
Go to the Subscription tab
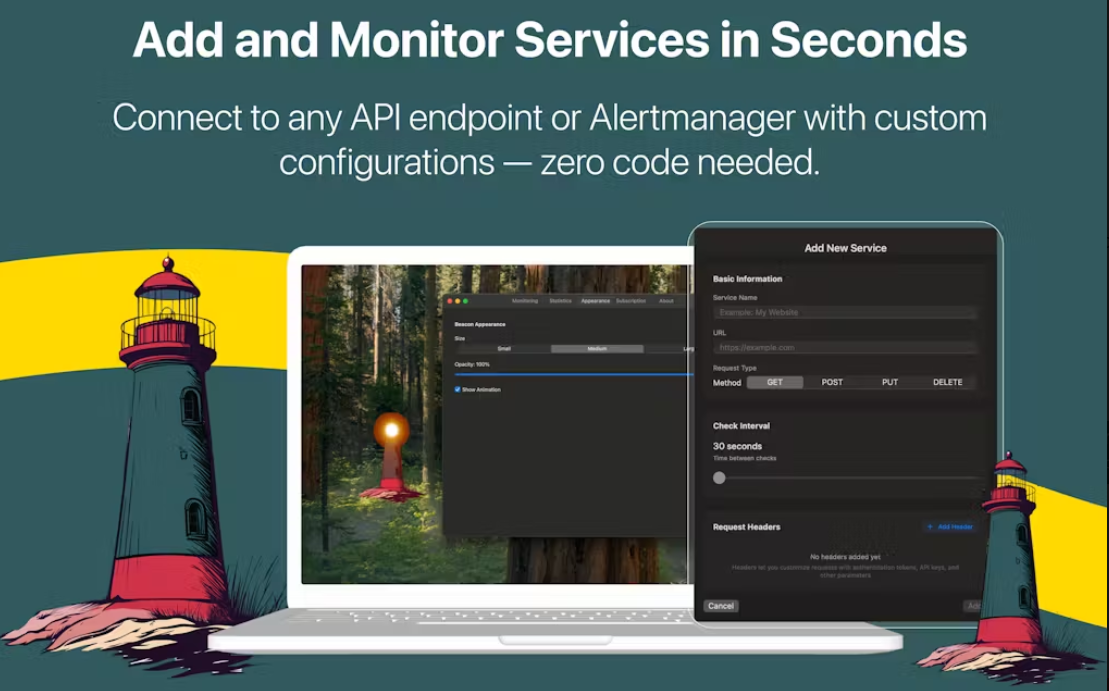[630, 301]
